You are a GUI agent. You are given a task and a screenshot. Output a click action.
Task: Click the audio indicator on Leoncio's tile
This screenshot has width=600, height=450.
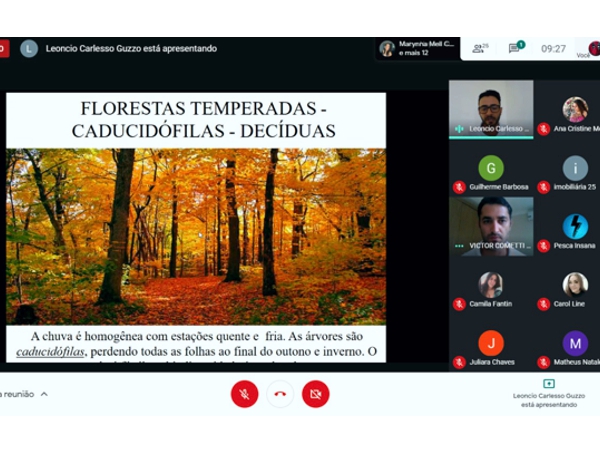(x=459, y=129)
